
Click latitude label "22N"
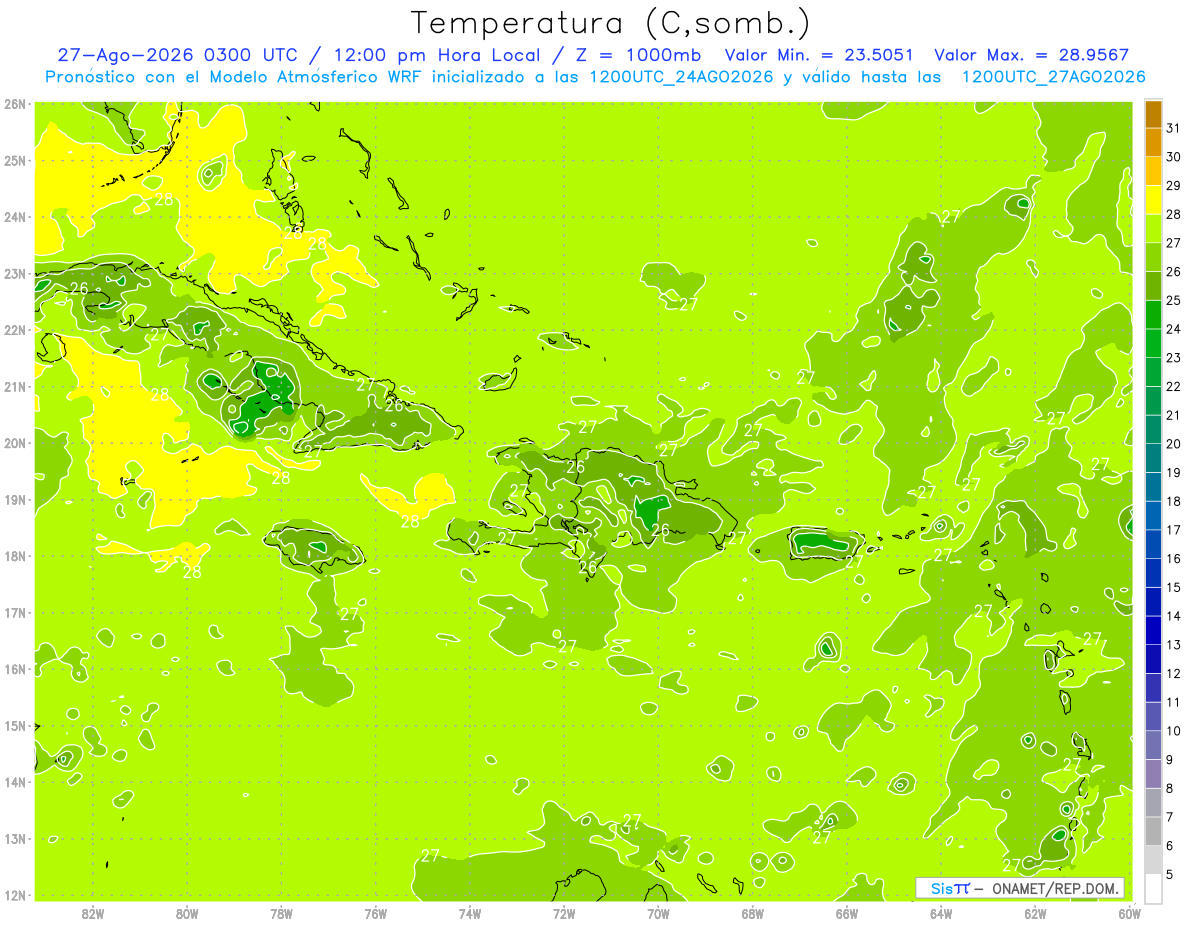pos(15,330)
